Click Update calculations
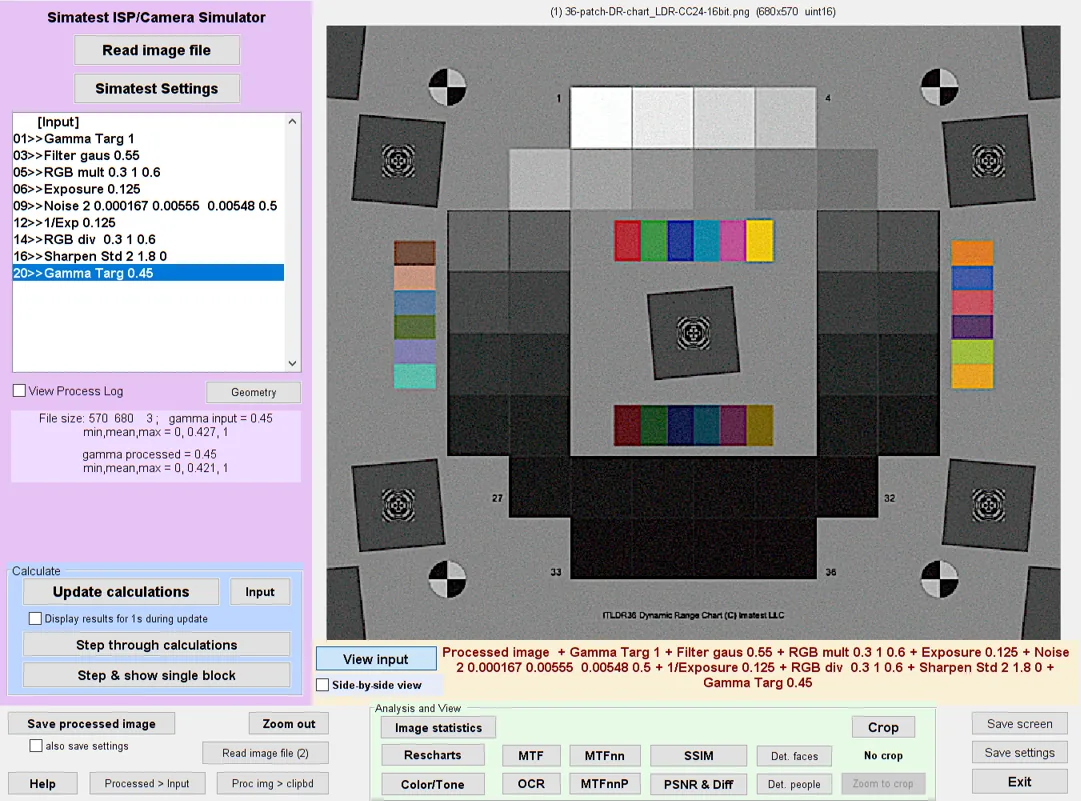The width and height of the screenshot is (1081, 801). pyautogui.click(x=121, y=592)
